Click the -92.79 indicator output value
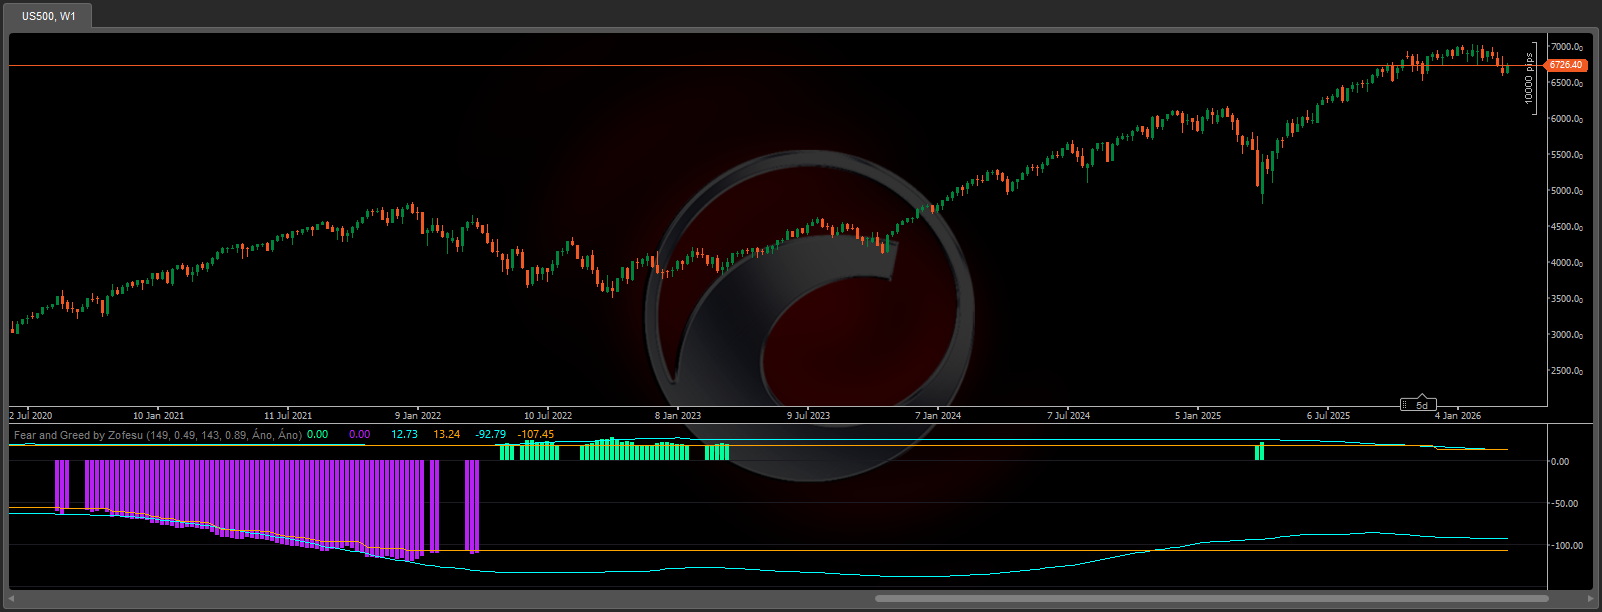 pos(490,435)
